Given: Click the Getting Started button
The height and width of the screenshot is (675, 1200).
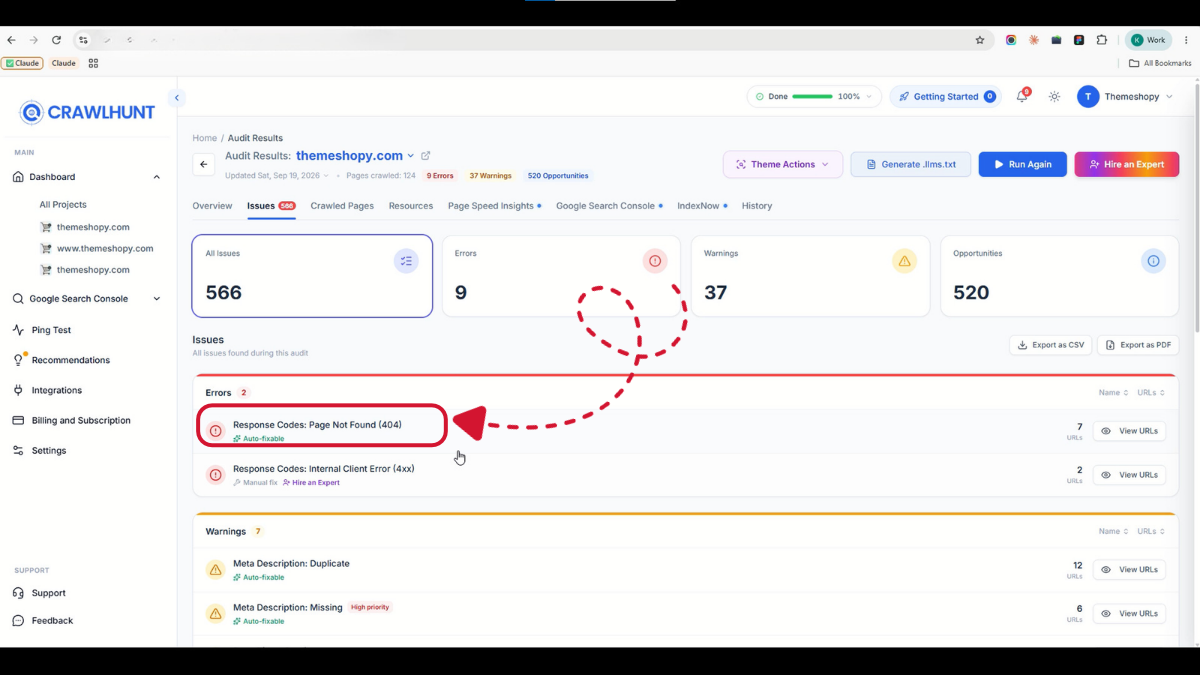Looking at the screenshot, I should 946,97.
